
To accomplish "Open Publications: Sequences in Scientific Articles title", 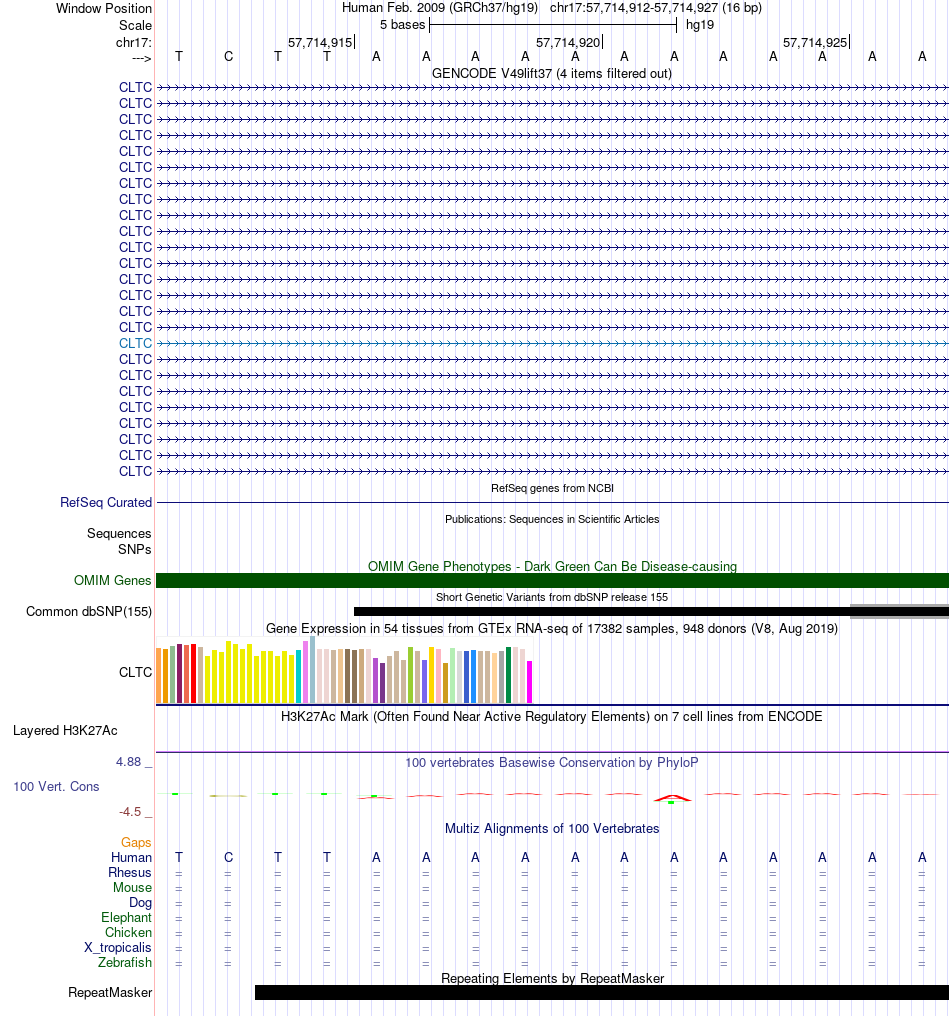I will coord(552,519).
